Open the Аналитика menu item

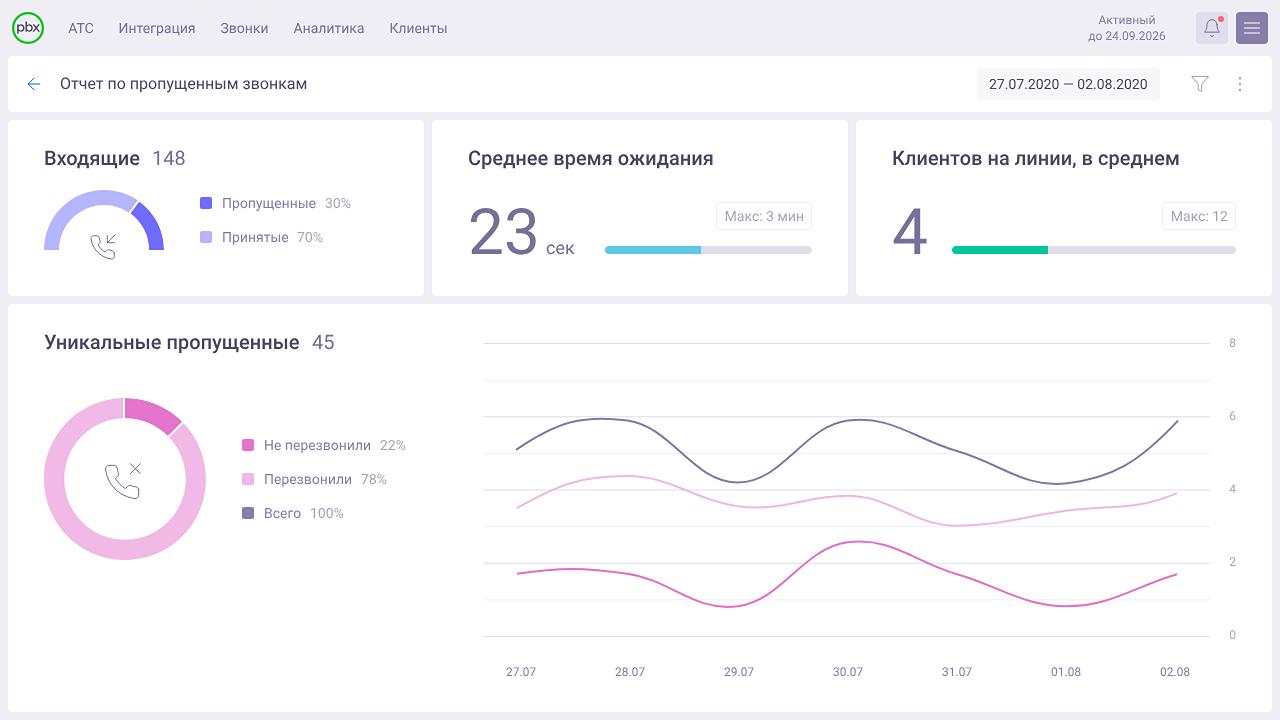coord(330,28)
